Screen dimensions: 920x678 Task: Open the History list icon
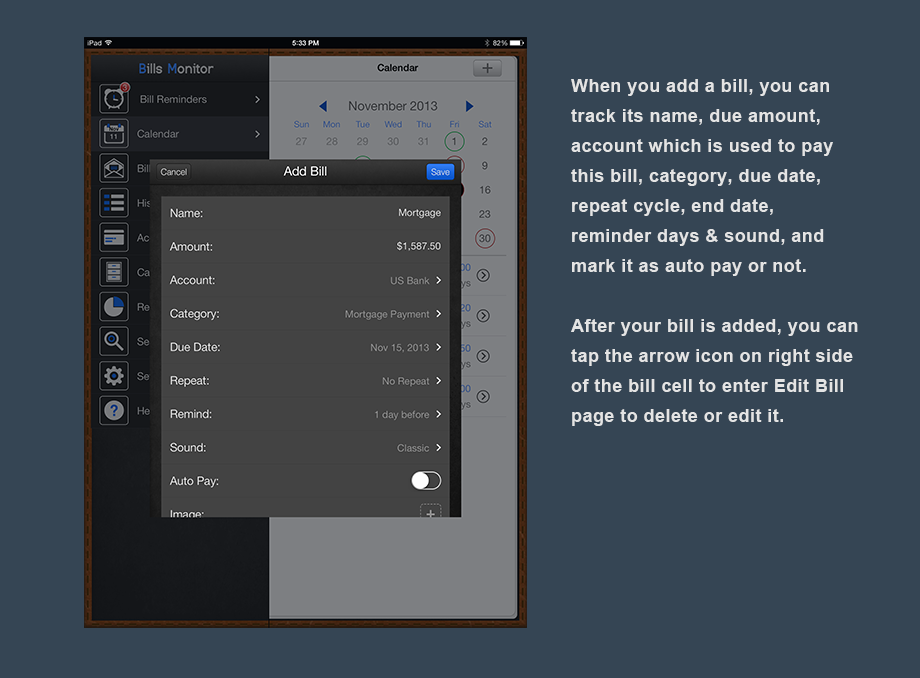point(114,203)
